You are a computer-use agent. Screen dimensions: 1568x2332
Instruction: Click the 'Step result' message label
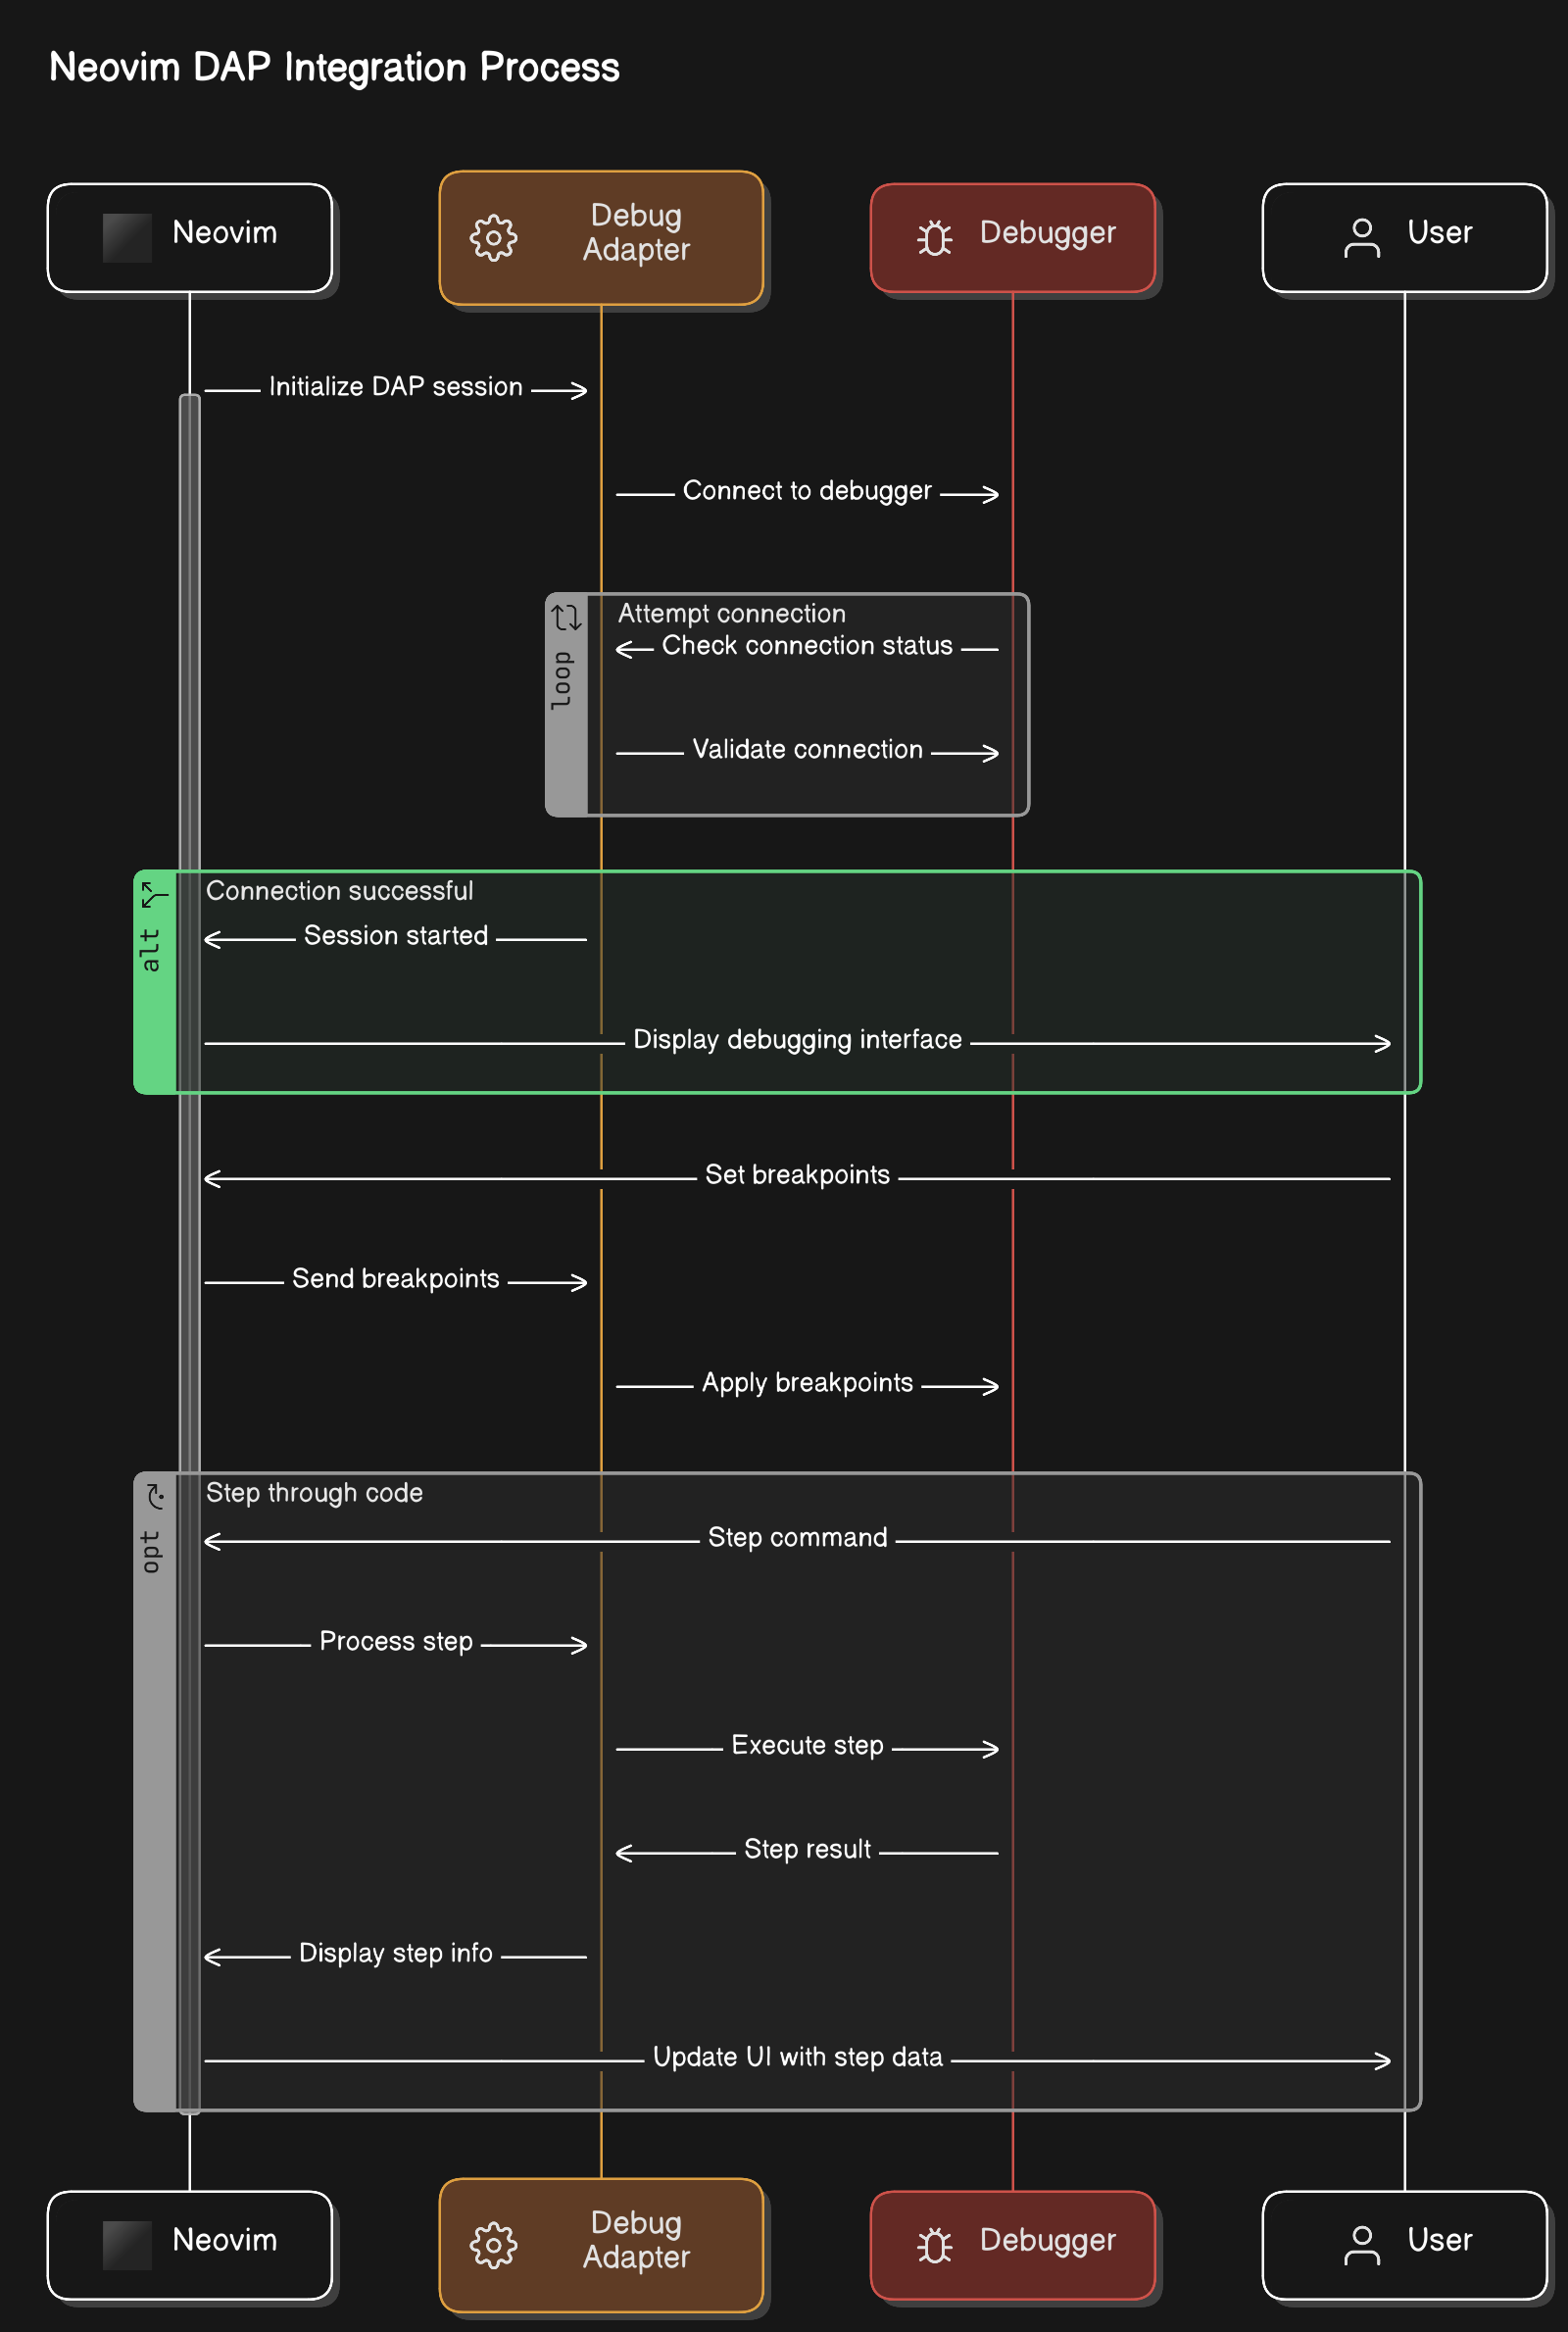coord(807,1850)
